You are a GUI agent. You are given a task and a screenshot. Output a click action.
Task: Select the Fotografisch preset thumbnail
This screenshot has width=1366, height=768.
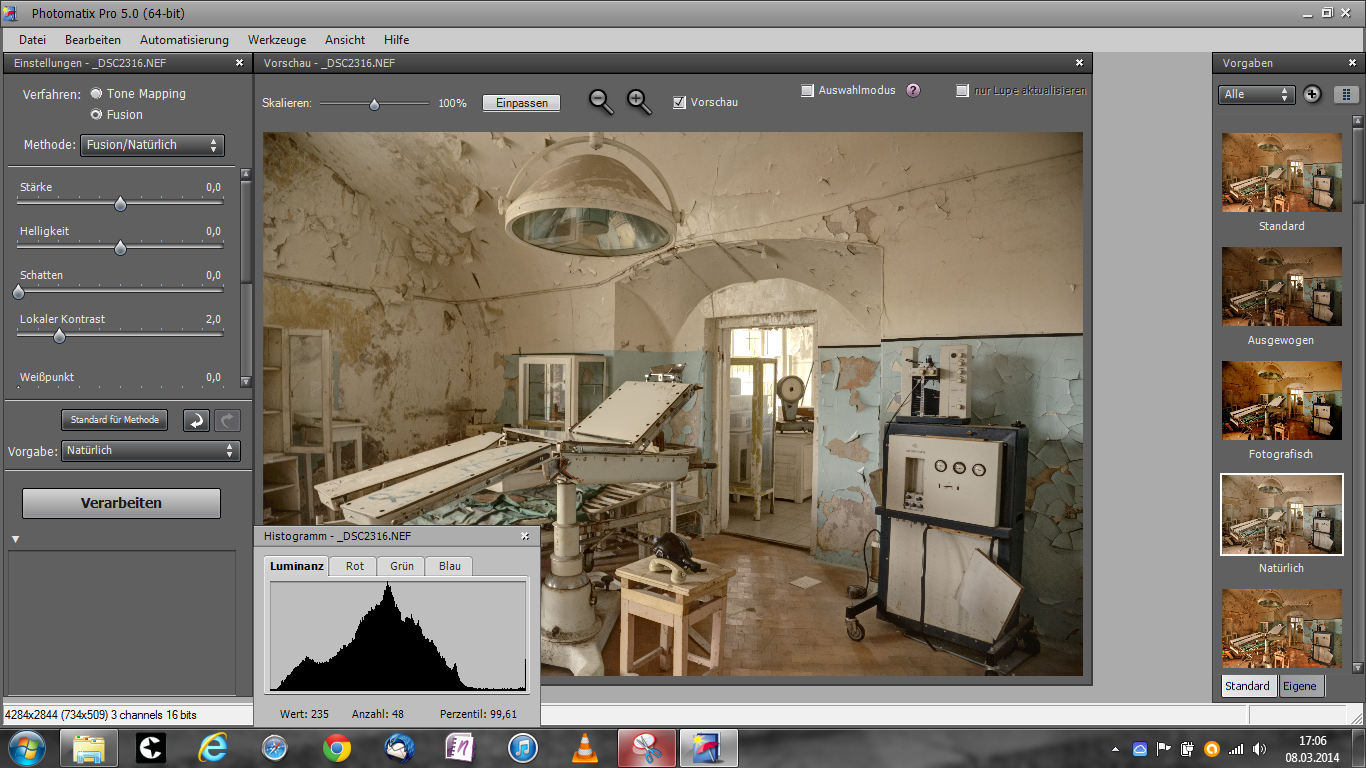1282,400
